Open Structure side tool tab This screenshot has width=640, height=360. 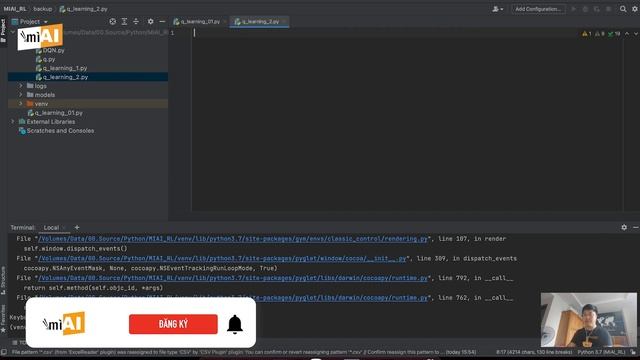click(3, 281)
